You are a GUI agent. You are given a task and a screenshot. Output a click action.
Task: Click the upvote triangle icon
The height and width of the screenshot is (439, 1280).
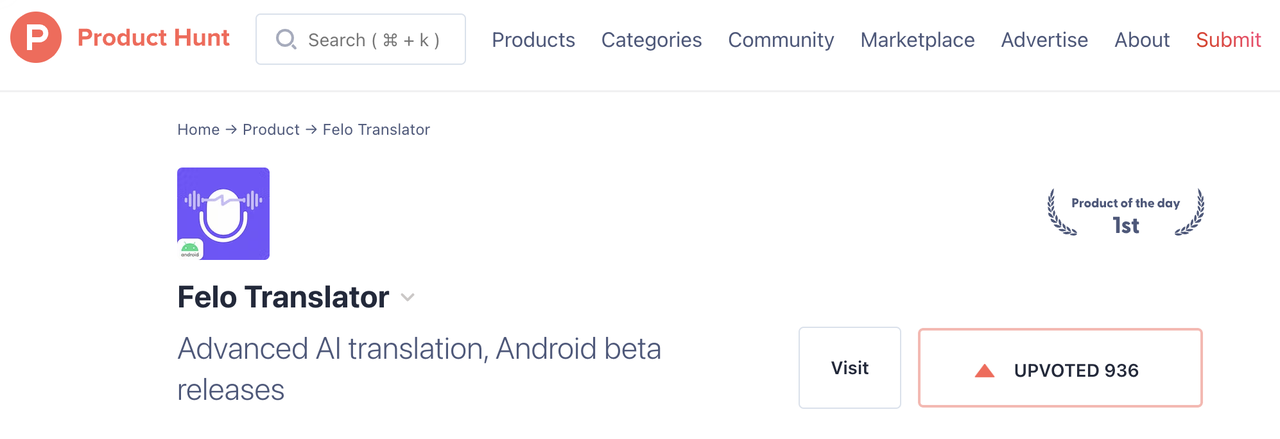984,371
